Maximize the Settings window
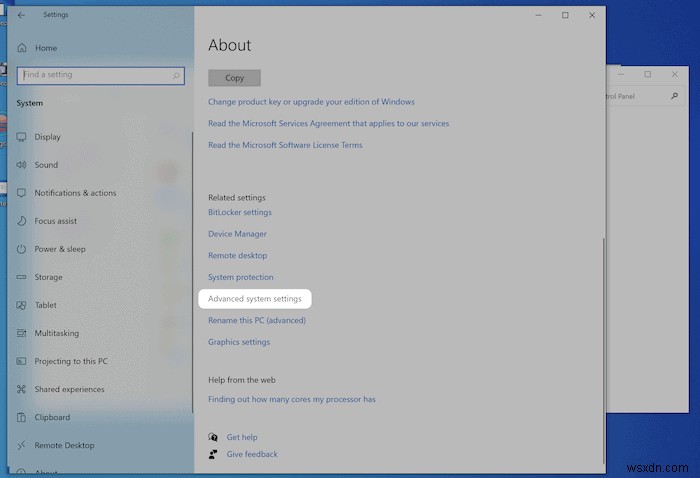The image size is (700, 478). tap(565, 15)
